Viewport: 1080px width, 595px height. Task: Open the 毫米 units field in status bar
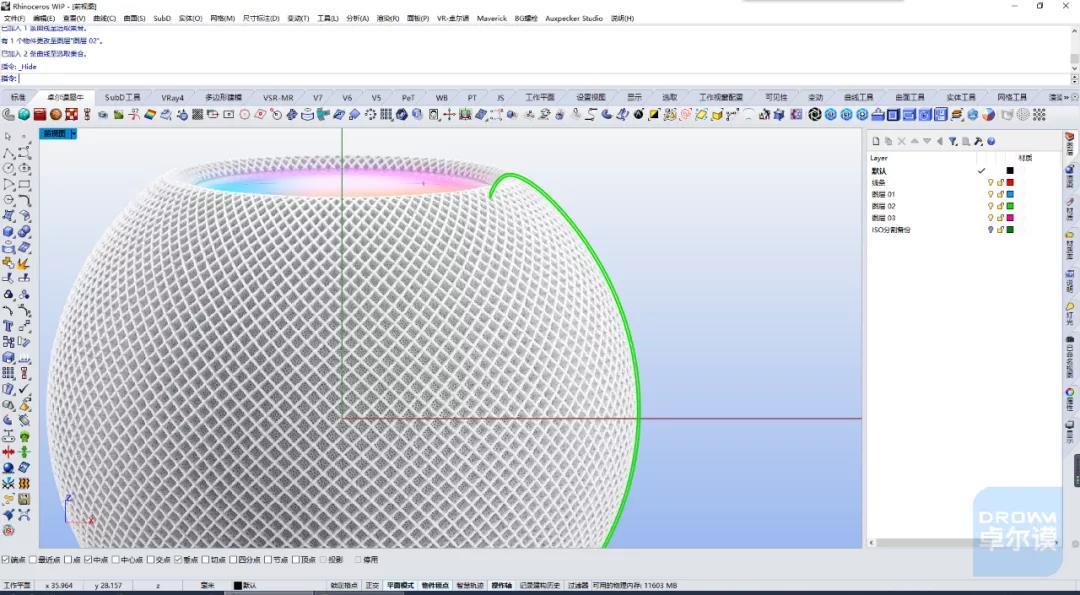click(207, 585)
